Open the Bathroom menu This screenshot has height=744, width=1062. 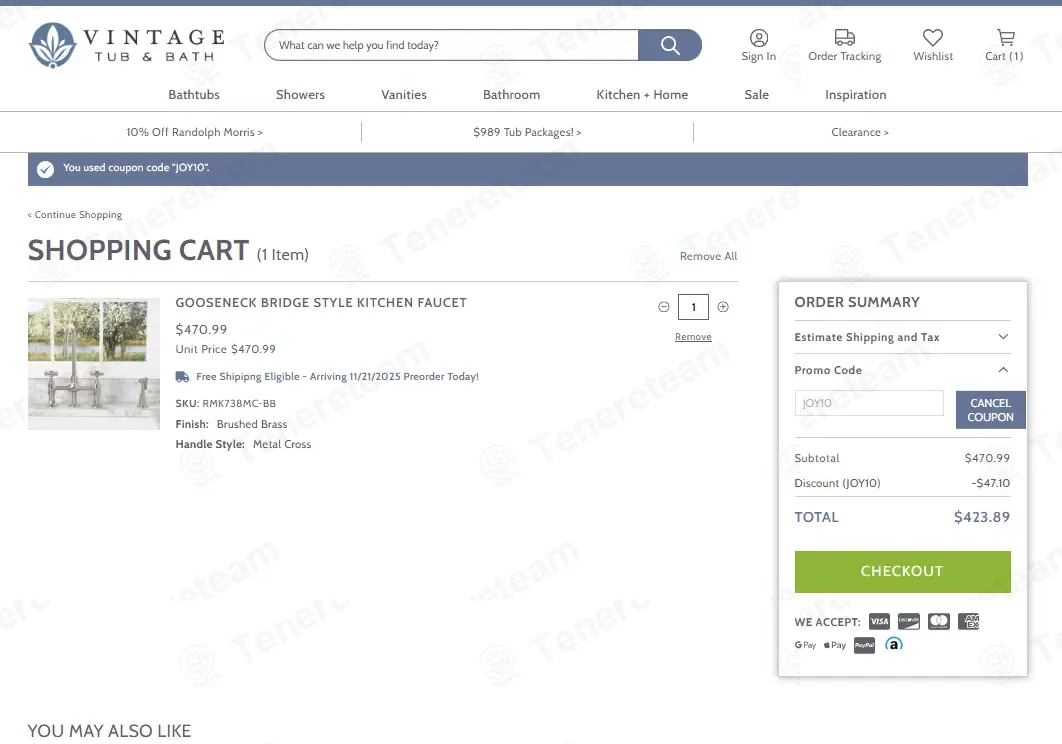coord(511,95)
